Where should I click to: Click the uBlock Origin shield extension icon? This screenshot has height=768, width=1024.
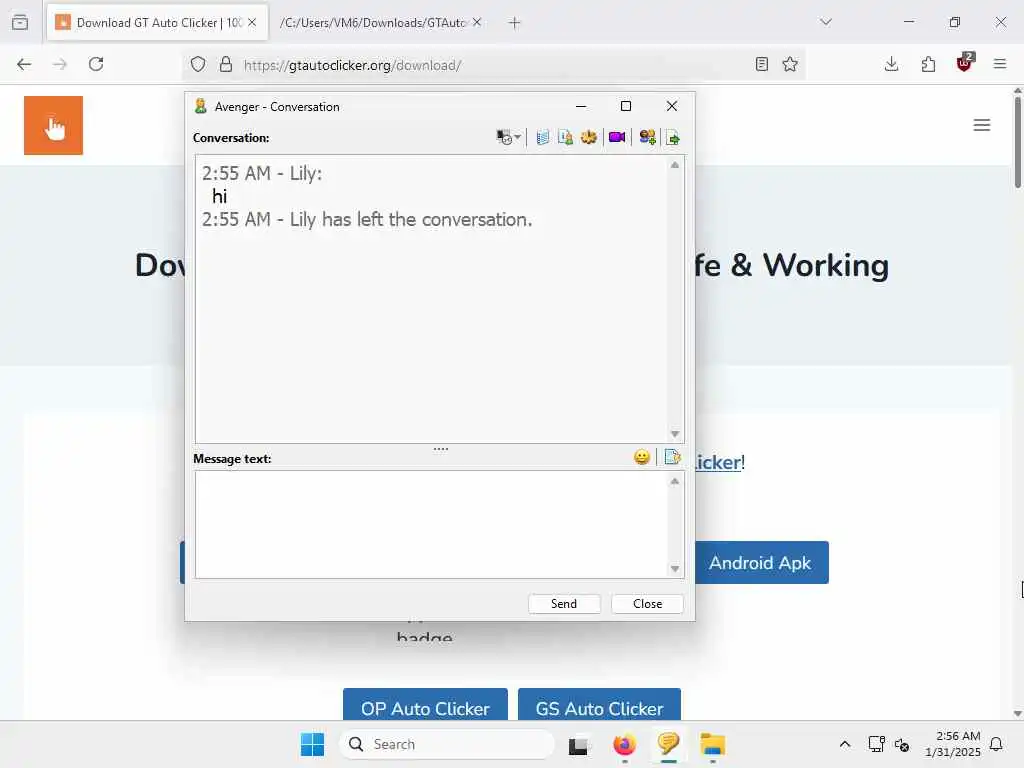pos(965,63)
